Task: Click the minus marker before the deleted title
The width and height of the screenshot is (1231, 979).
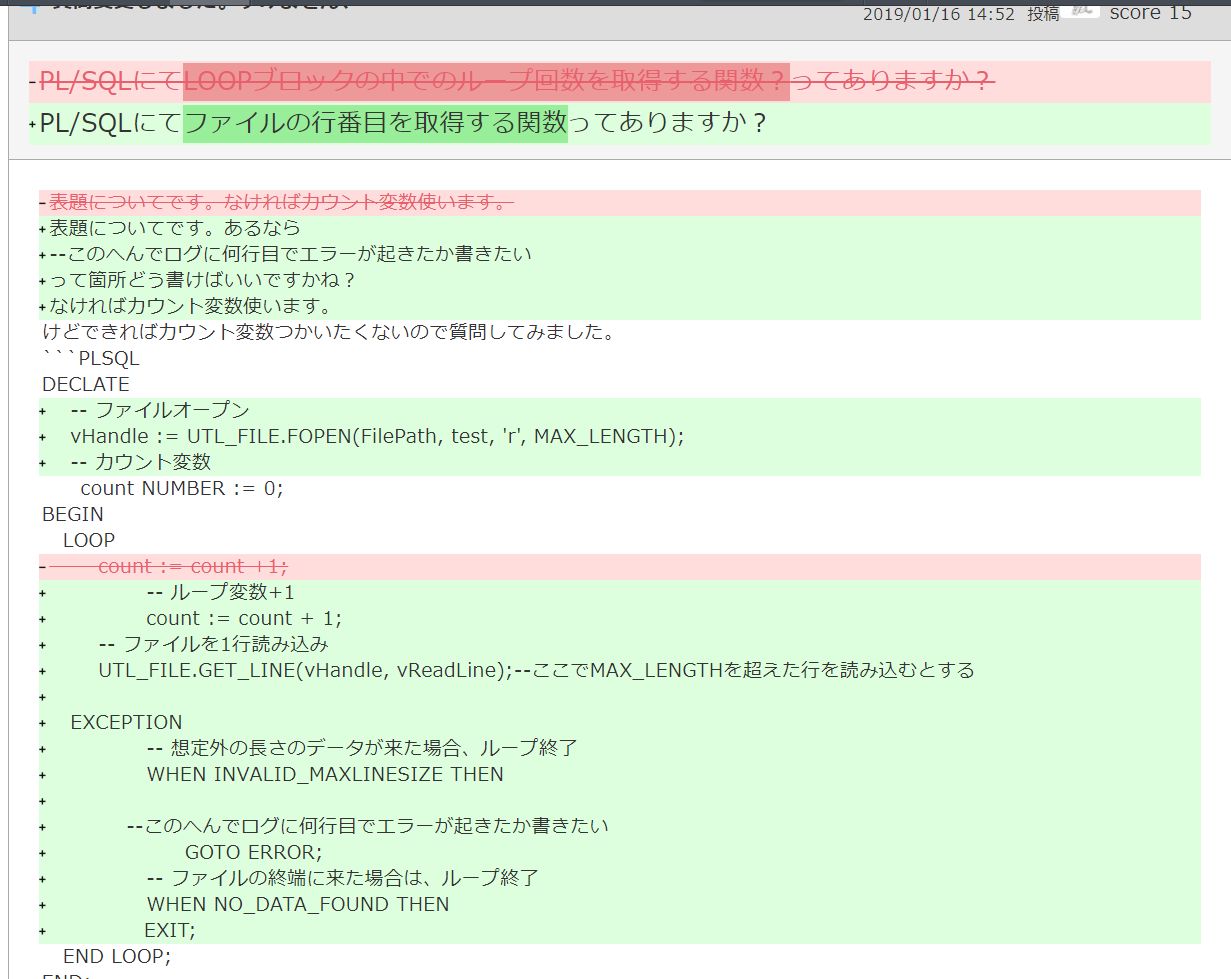Action: [33, 82]
